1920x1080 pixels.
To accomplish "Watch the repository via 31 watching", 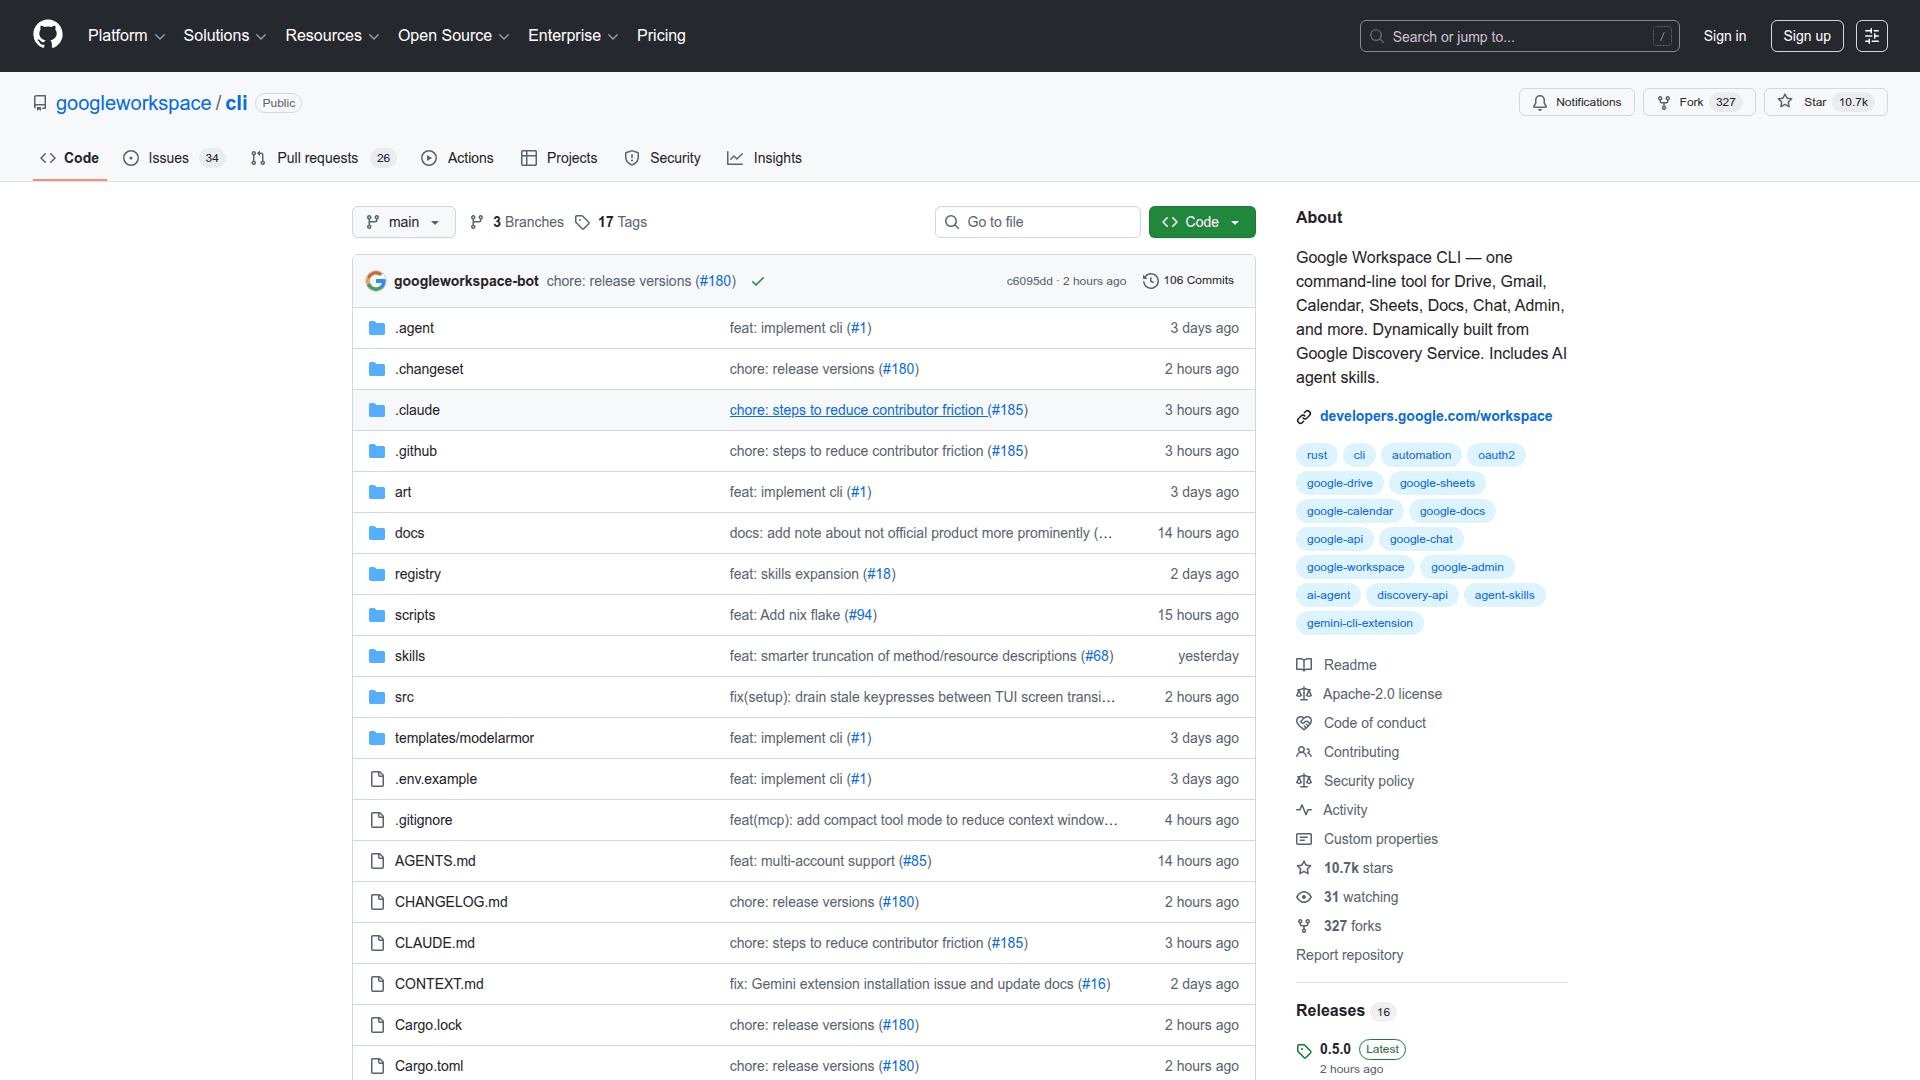I will pyautogui.click(x=1359, y=897).
